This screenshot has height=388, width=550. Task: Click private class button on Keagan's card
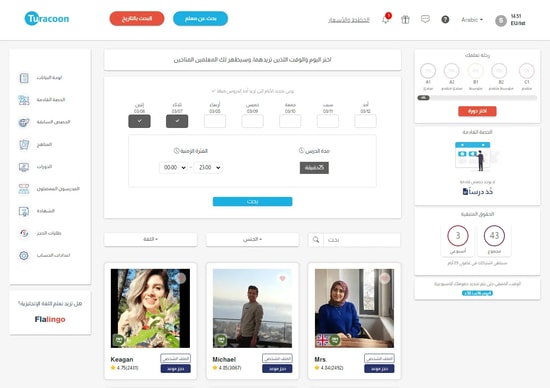coord(176,358)
